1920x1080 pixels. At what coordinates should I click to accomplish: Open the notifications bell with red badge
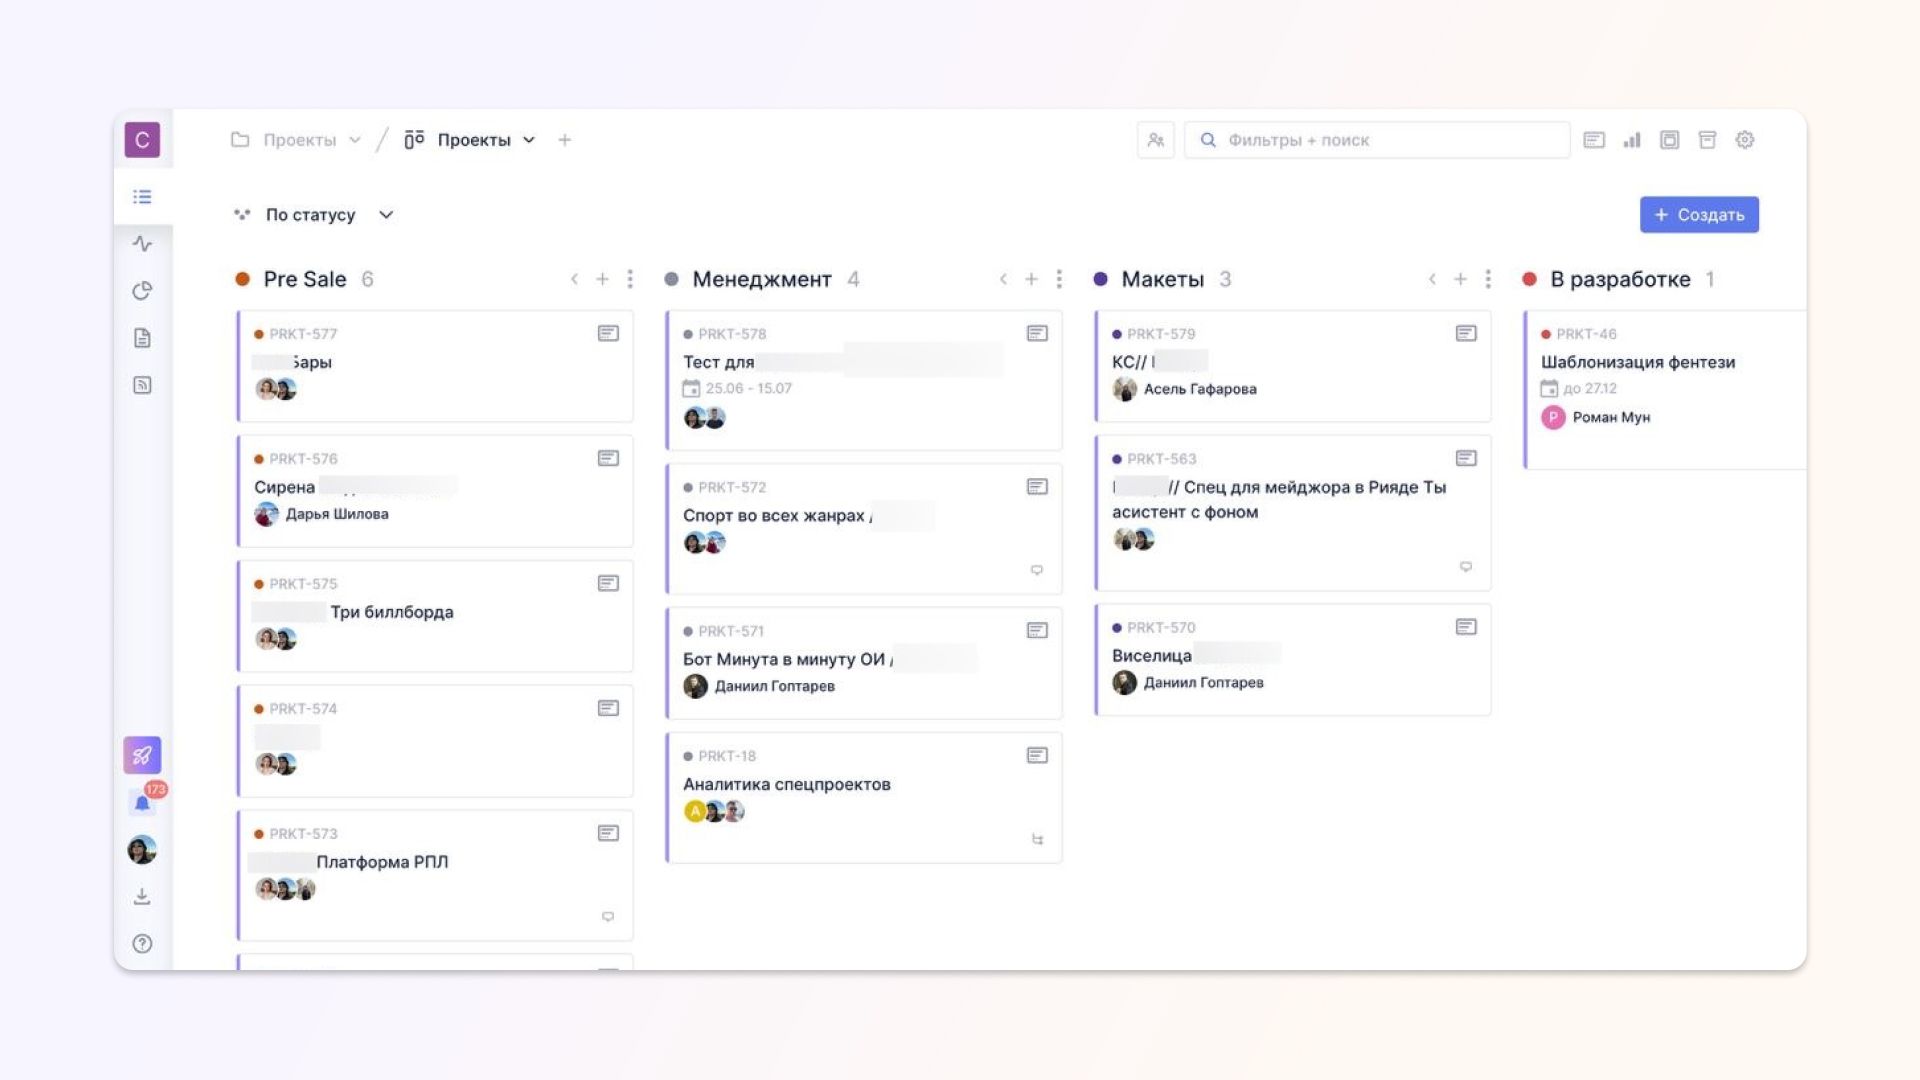pos(144,801)
